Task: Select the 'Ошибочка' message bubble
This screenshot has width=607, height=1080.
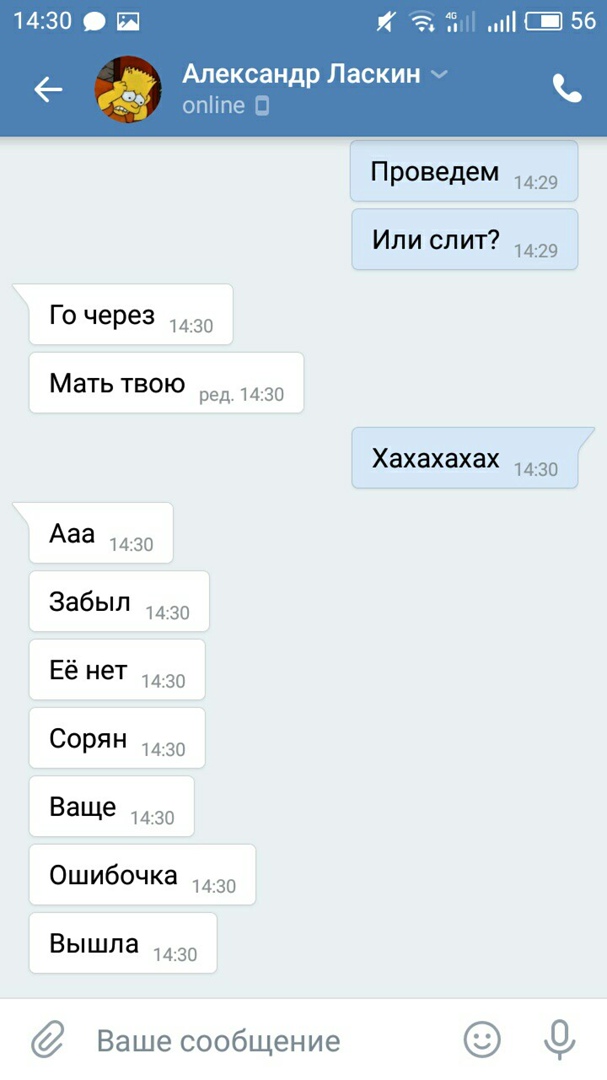Action: tap(142, 875)
